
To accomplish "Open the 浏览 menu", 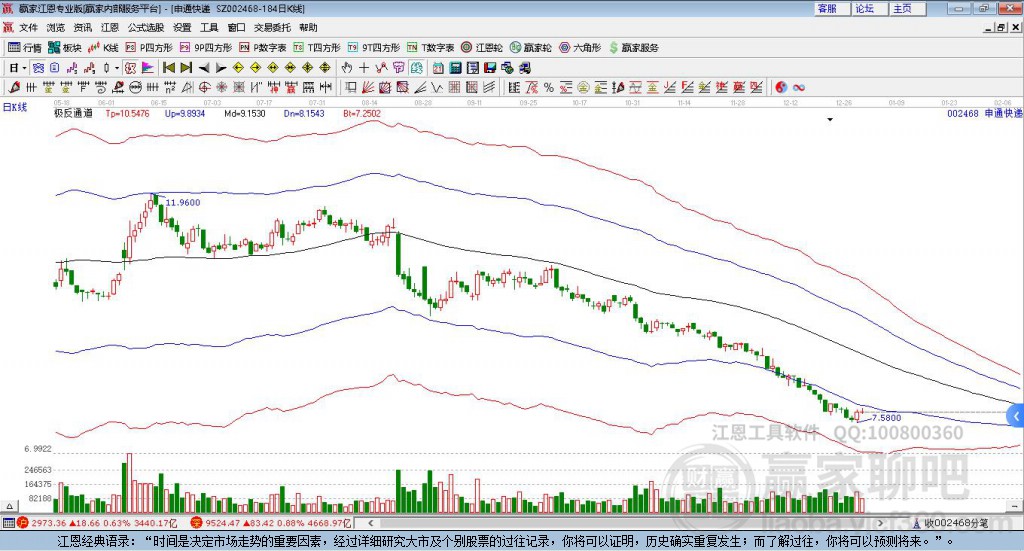I will (x=56, y=27).
